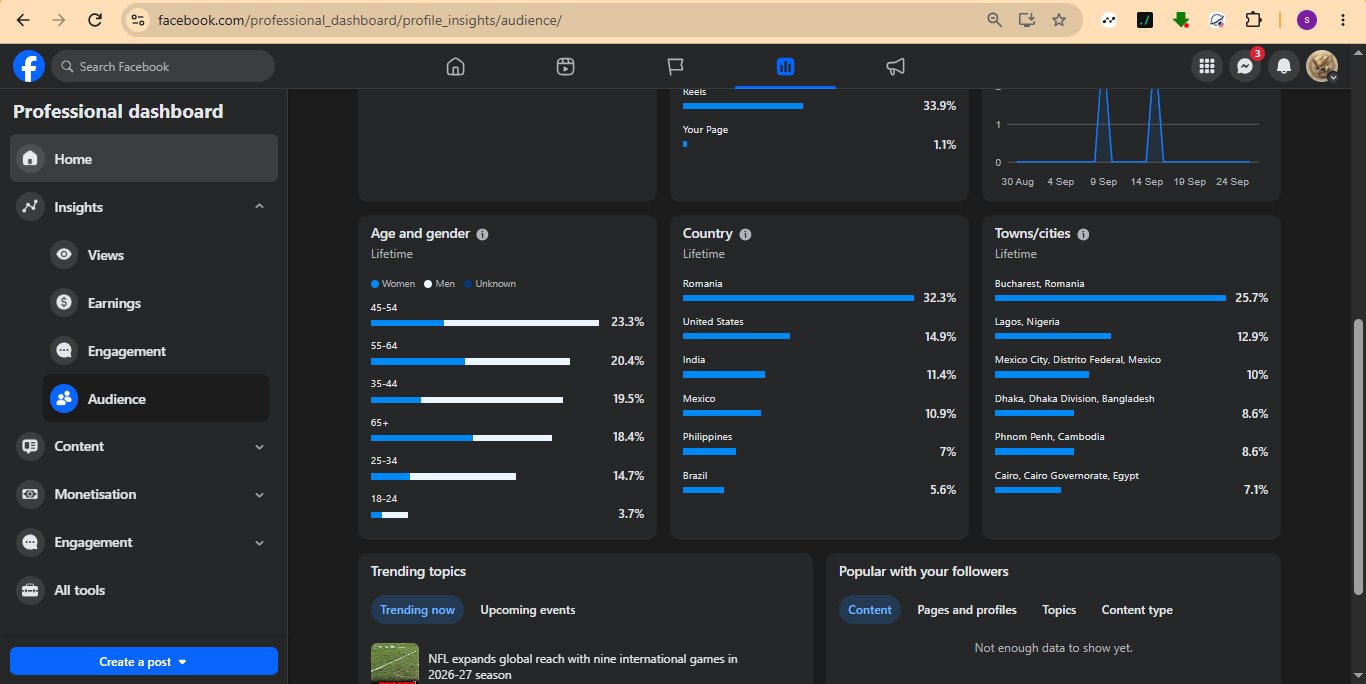The height and width of the screenshot is (684, 1366).
Task: Switch to the Upcoming events tab
Action: (528, 610)
